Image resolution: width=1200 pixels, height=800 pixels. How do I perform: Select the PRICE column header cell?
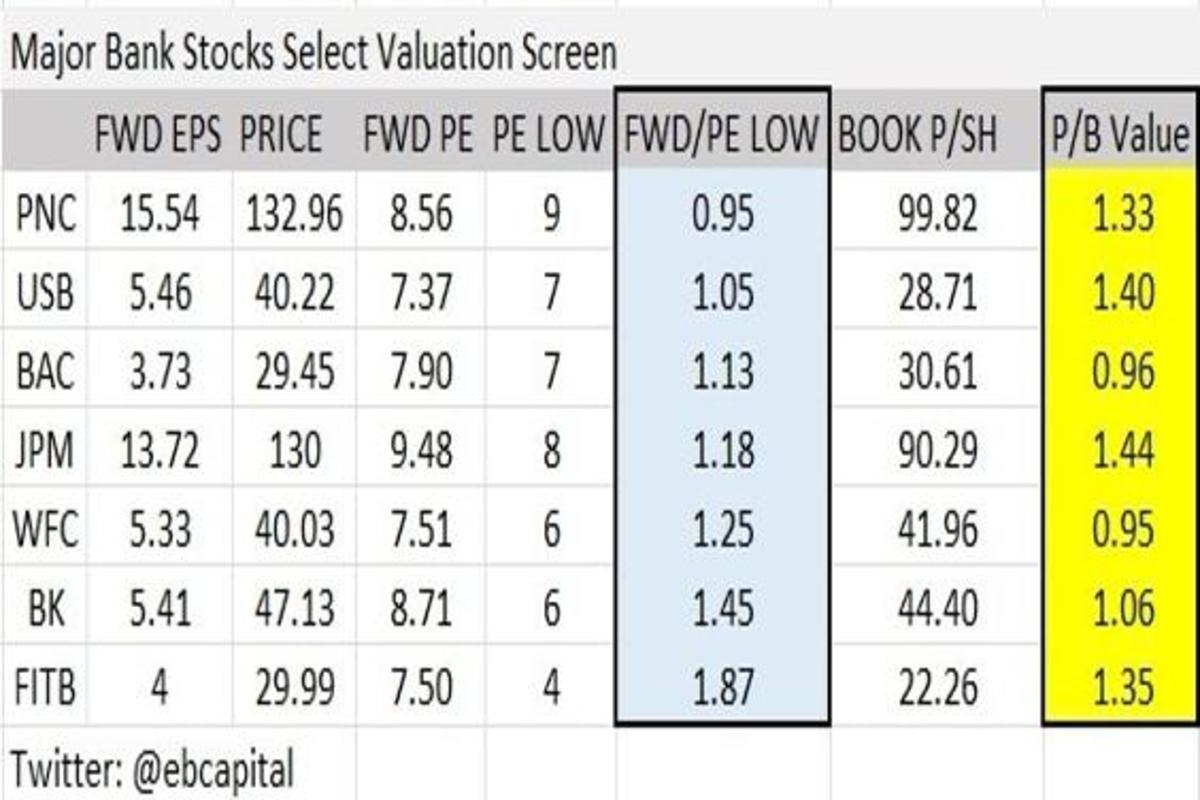[281, 135]
